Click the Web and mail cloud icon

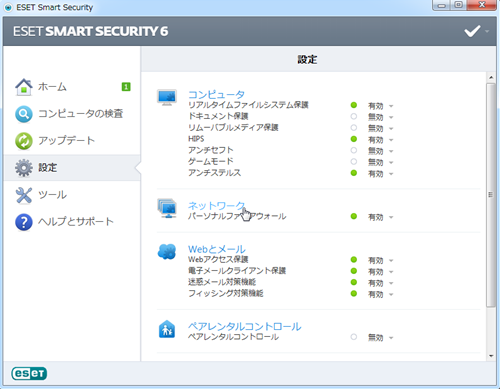pos(167,252)
